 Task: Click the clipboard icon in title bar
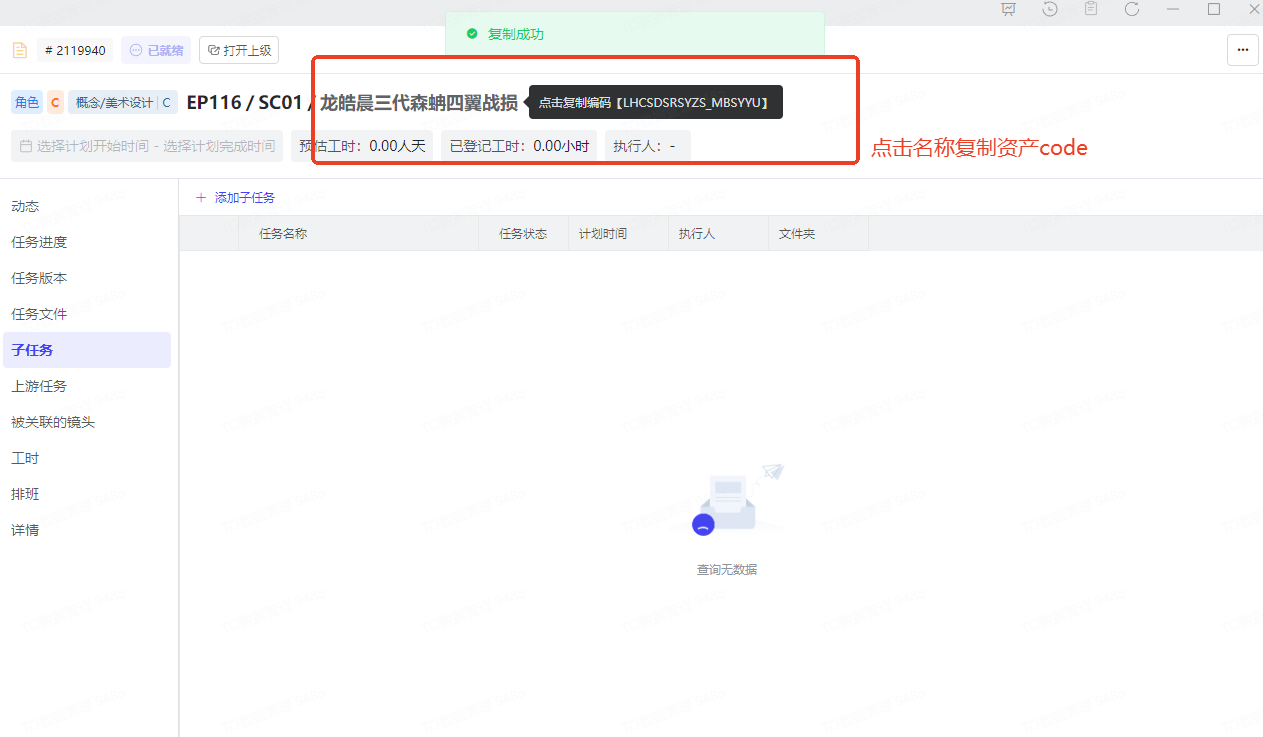pyautogui.click(x=1091, y=9)
